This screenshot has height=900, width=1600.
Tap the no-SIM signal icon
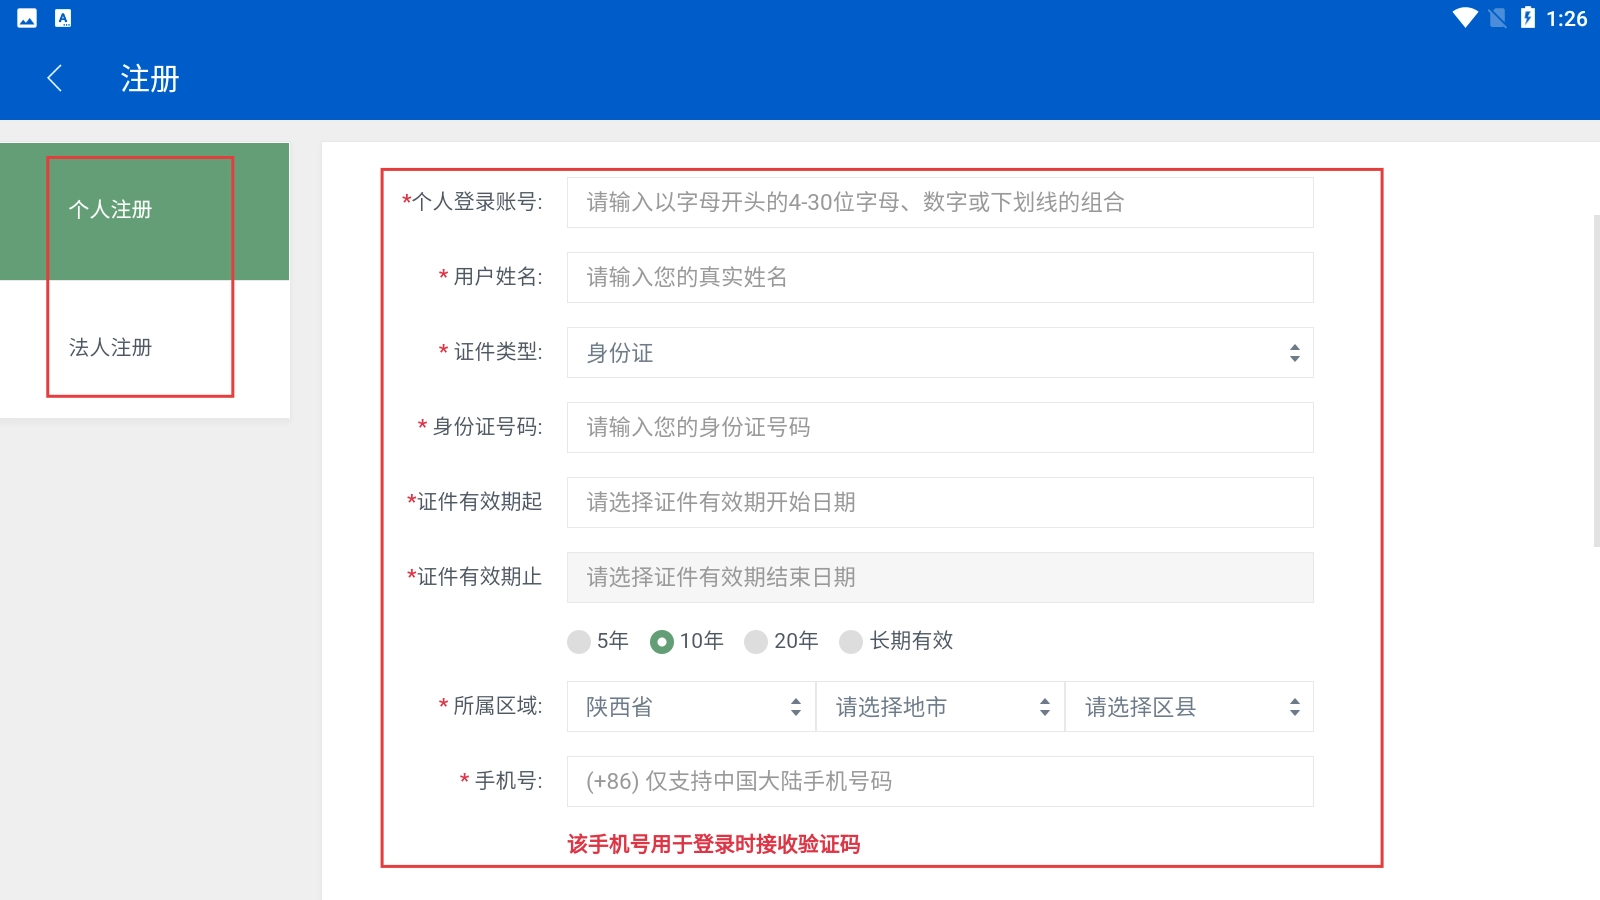click(1497, 18)
